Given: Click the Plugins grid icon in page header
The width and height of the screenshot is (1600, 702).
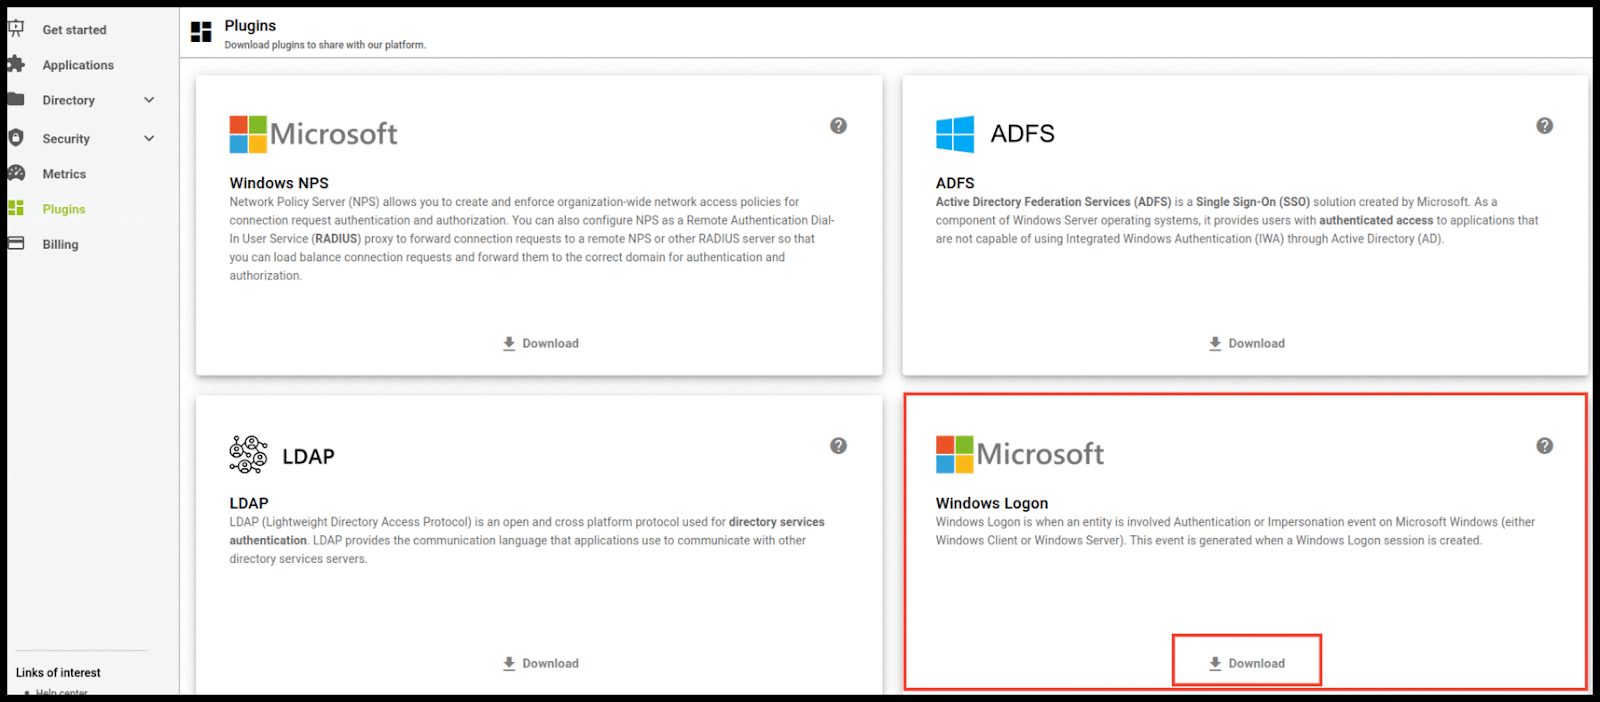Looking at the screenshot, I should (x=201, y=32).
